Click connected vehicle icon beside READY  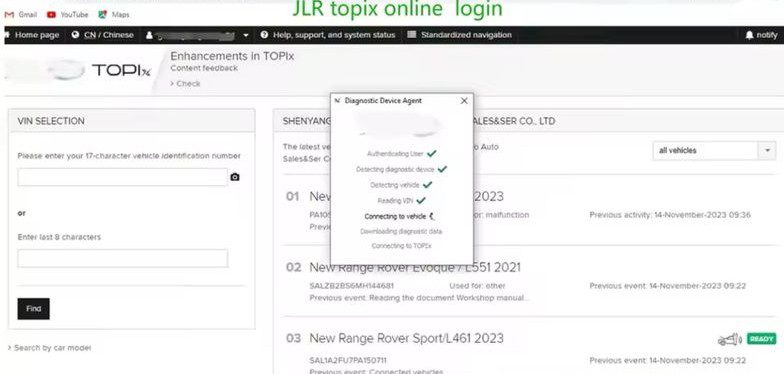click(x=730, y=340)
